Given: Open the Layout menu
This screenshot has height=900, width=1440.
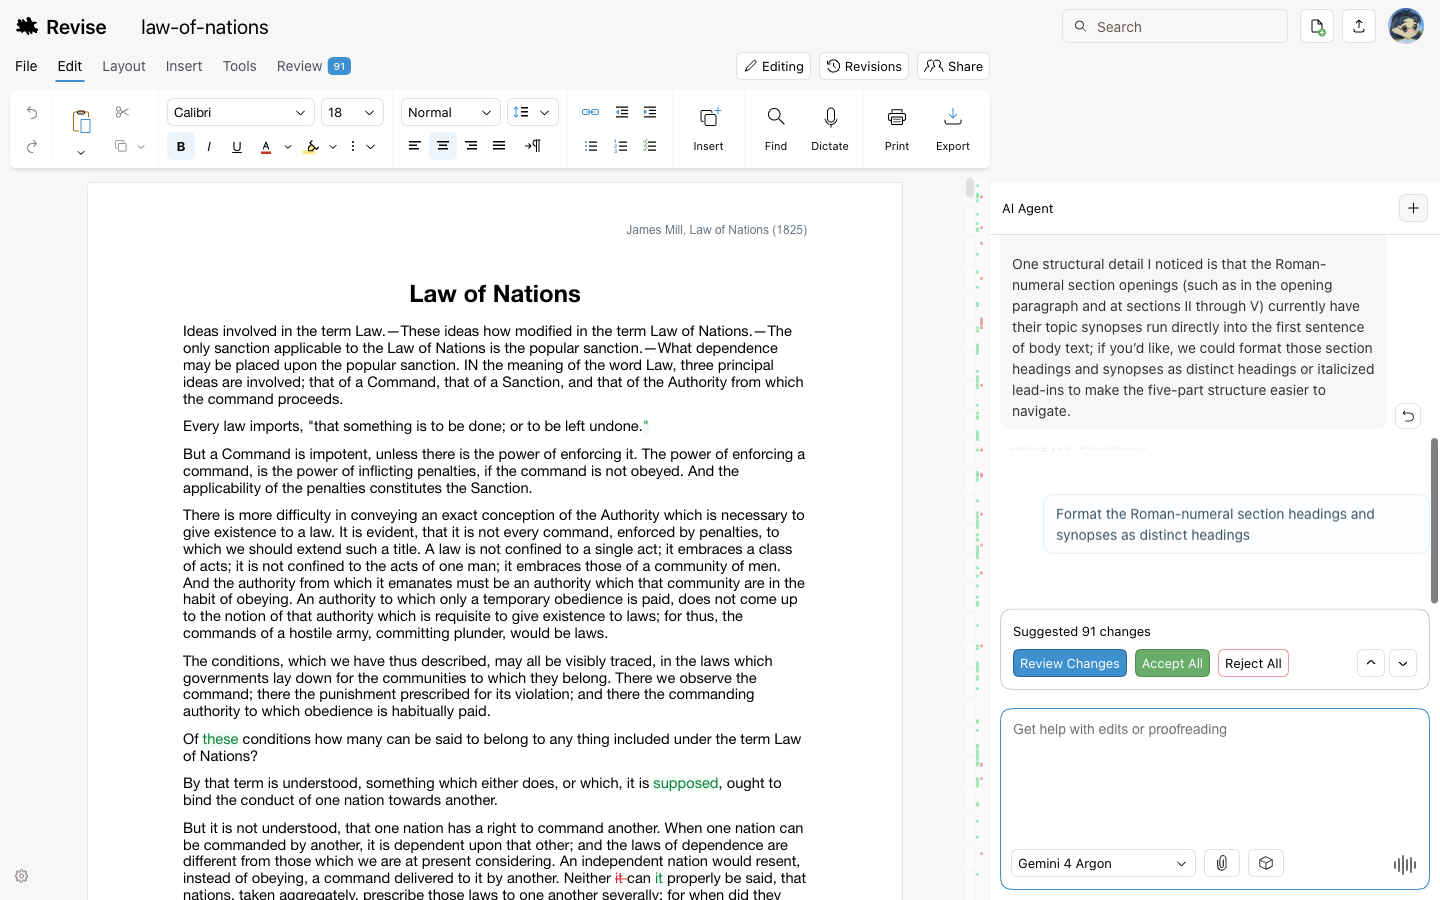Looking at the screenshot, I should tap(124, 66).
